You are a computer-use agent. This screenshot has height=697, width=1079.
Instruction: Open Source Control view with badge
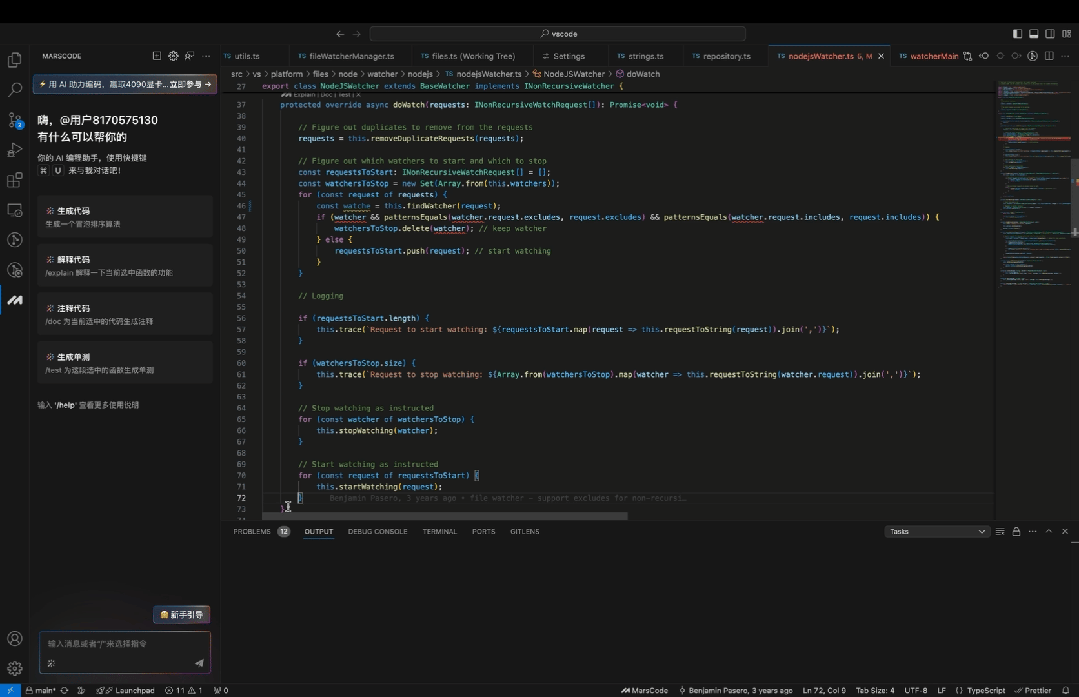[14, 120]
